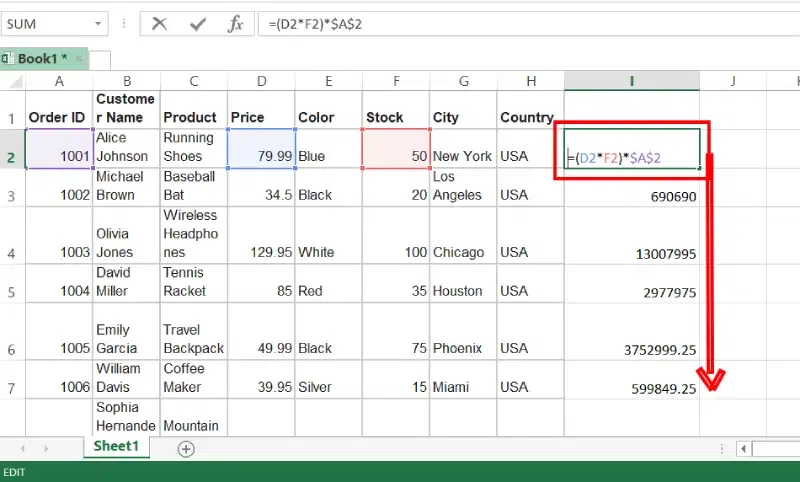The height and width of the screenshot is (482, 800).
Task: Click the Name Box showing SUM
Action: [45, 24]
